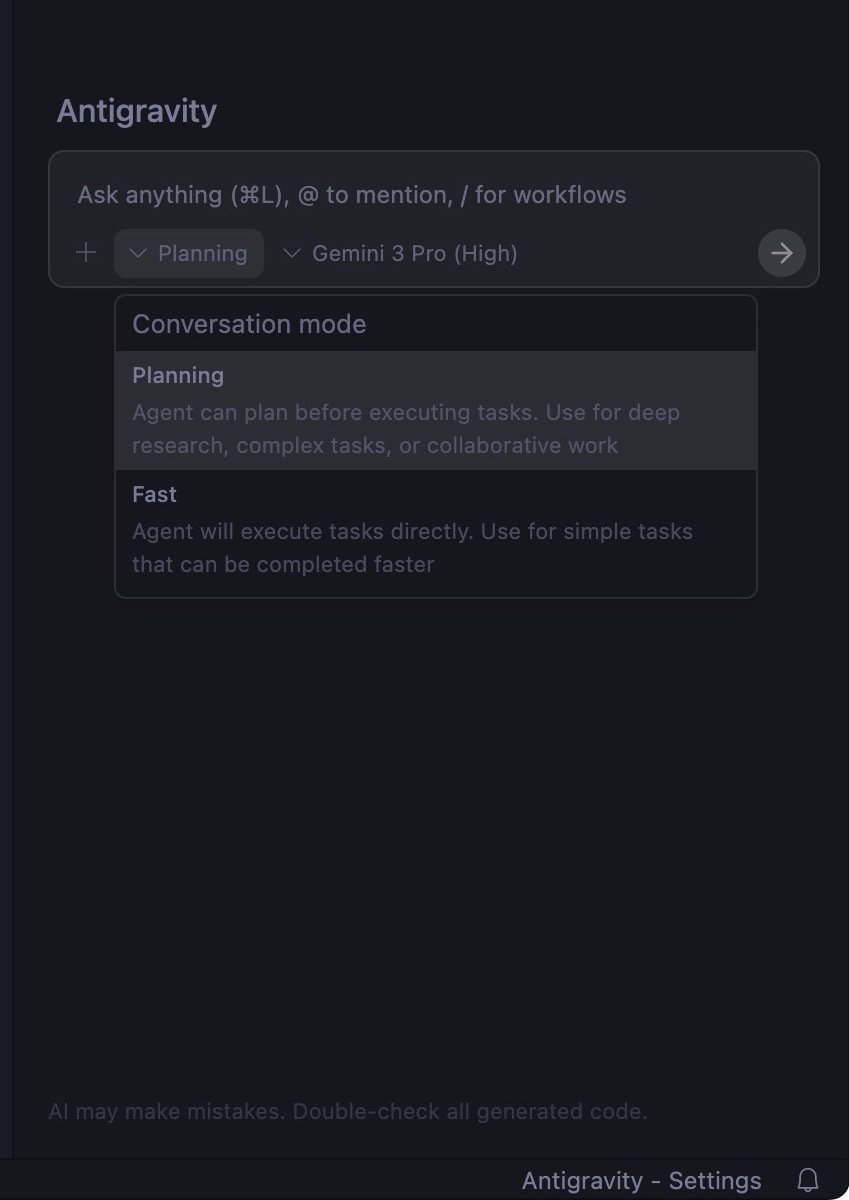Open Antigravity - Settings from the status bar
The height and width of the screenshot is (1200, 849).
click(641, 1180)
